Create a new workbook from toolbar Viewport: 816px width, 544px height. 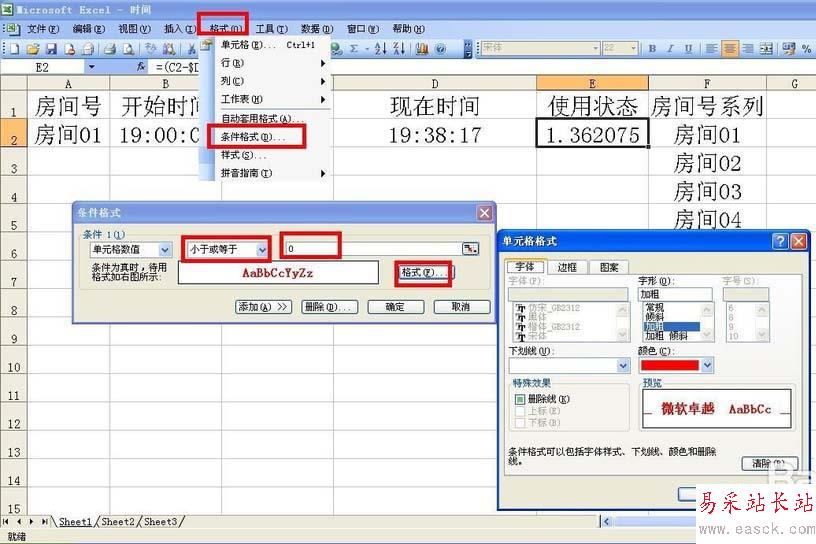click(15, 49)
